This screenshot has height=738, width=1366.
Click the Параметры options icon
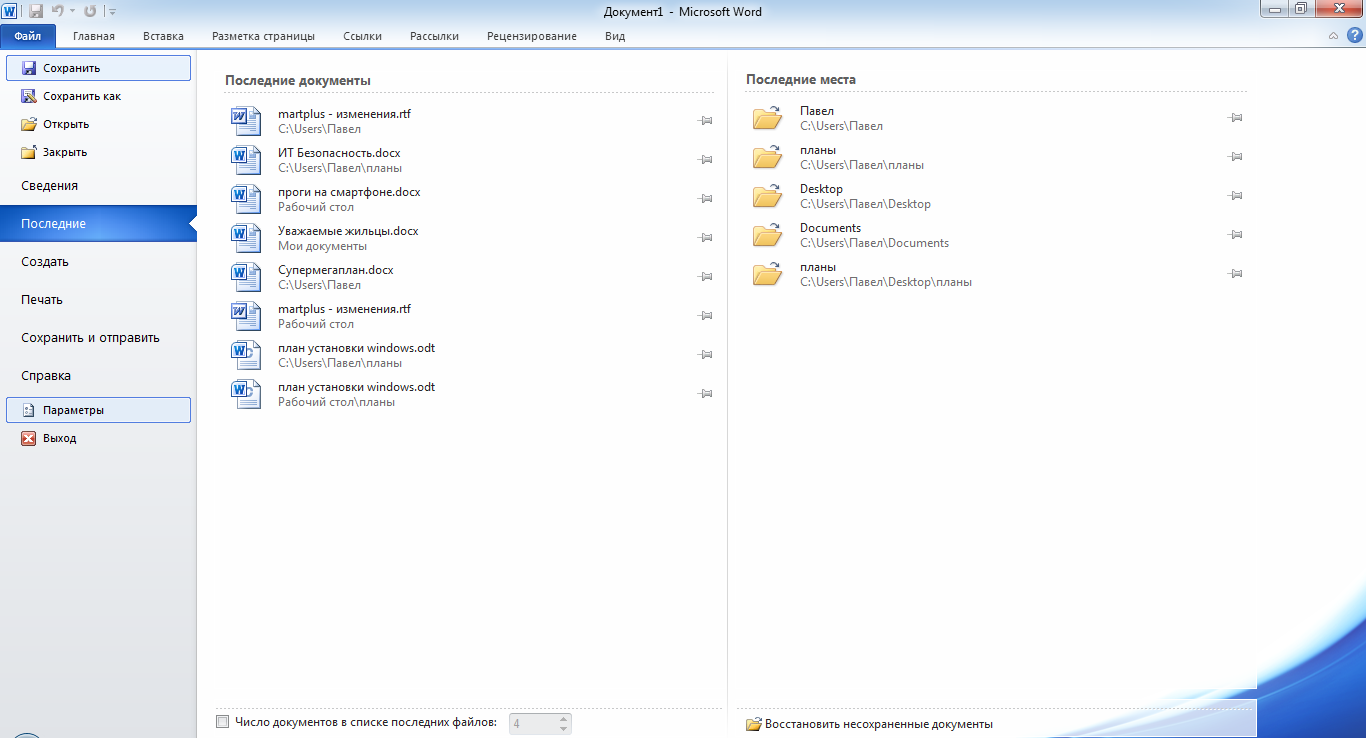tap(29, 410)
